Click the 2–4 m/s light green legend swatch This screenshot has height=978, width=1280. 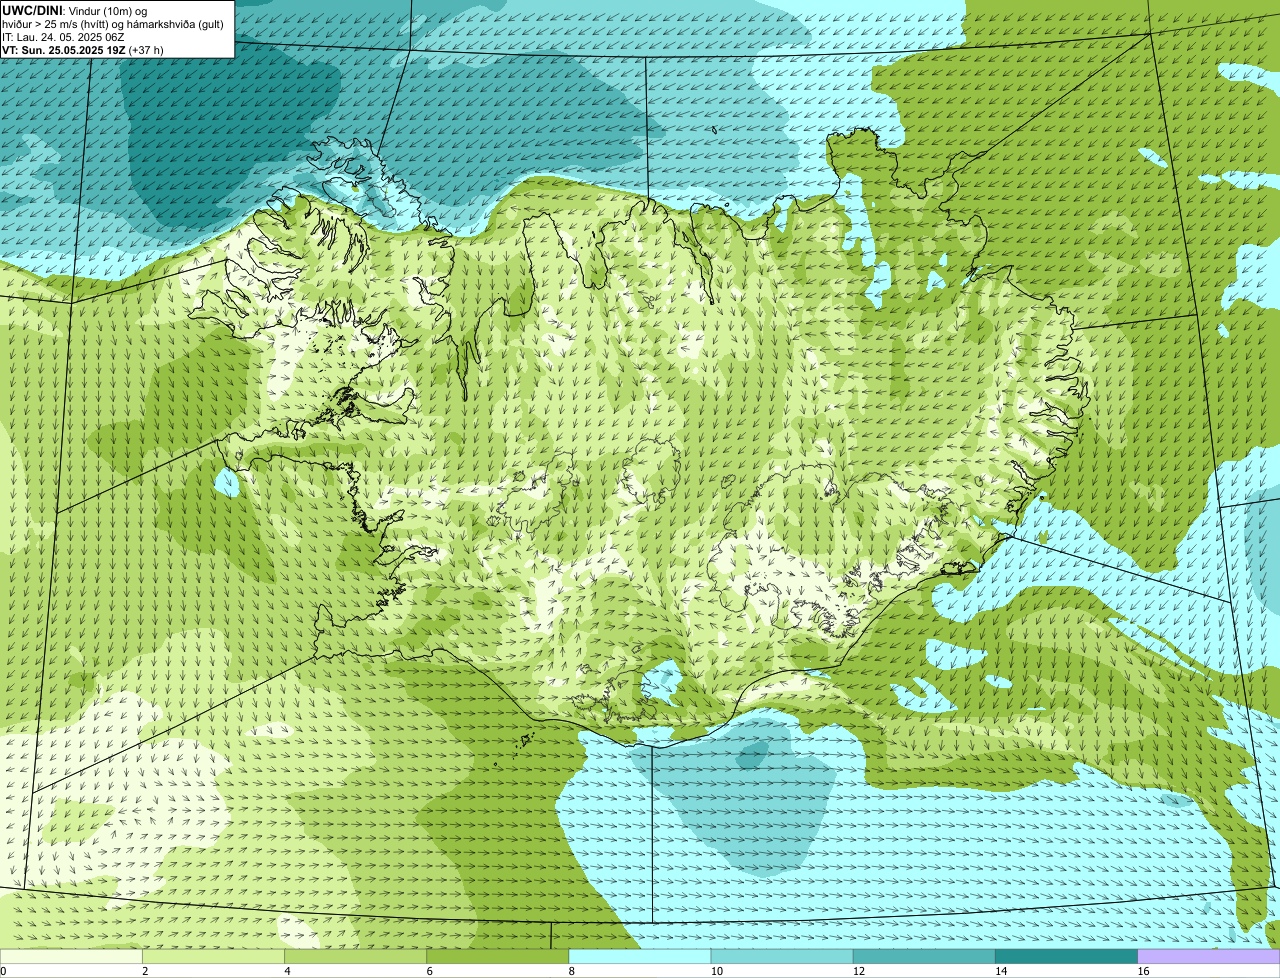pos(213,956)
